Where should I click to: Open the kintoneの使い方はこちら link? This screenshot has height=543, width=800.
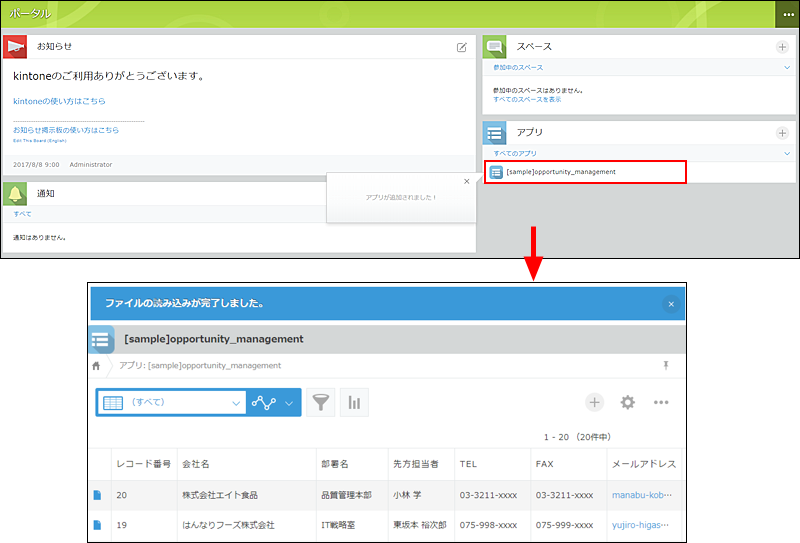coord(59,101)
